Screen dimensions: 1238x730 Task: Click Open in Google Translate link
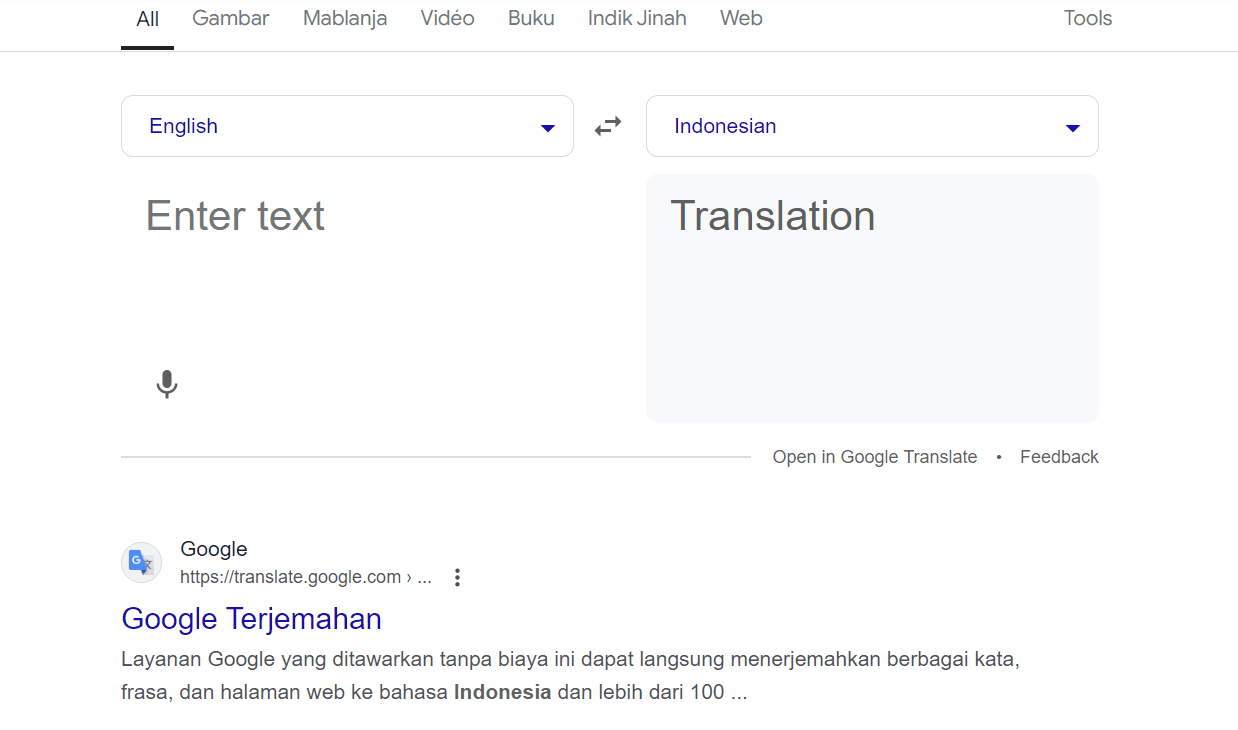[874, 457]
